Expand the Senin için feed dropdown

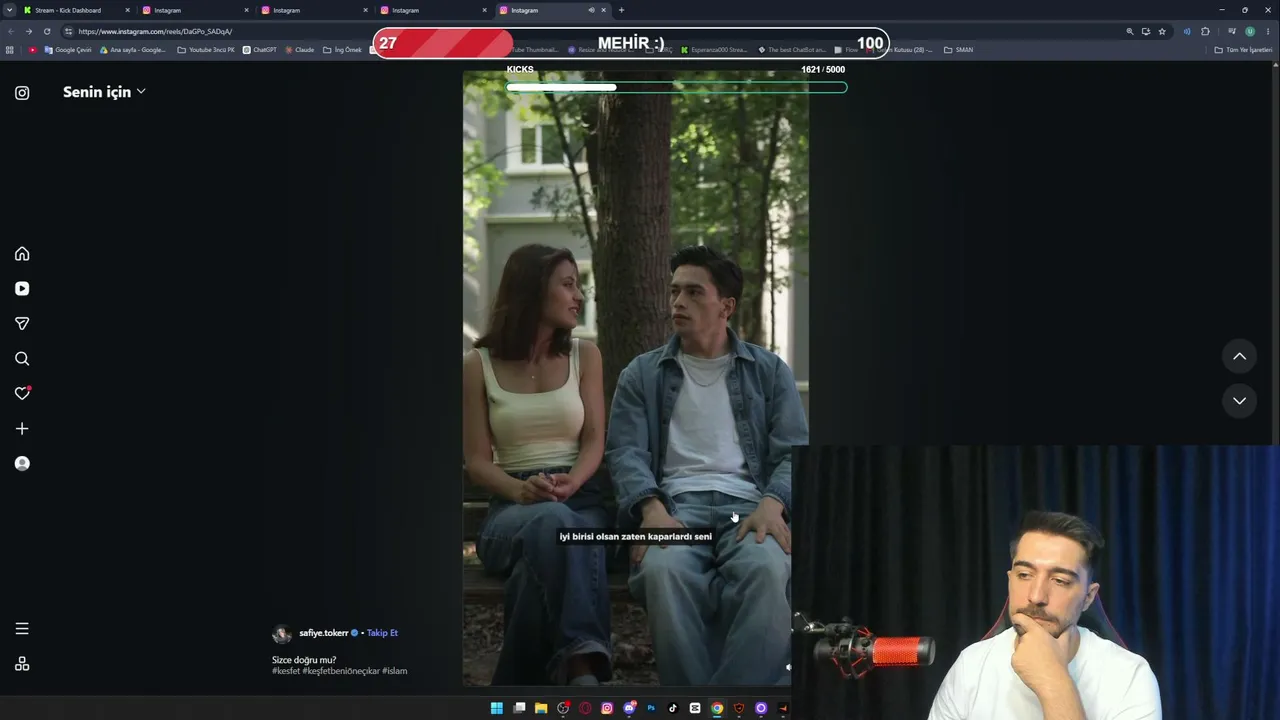(x=104, y=92)
